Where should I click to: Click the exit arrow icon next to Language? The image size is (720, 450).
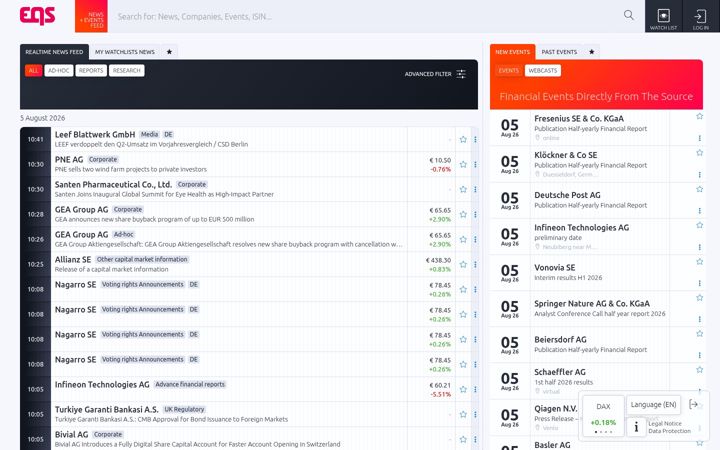(694, 405)
